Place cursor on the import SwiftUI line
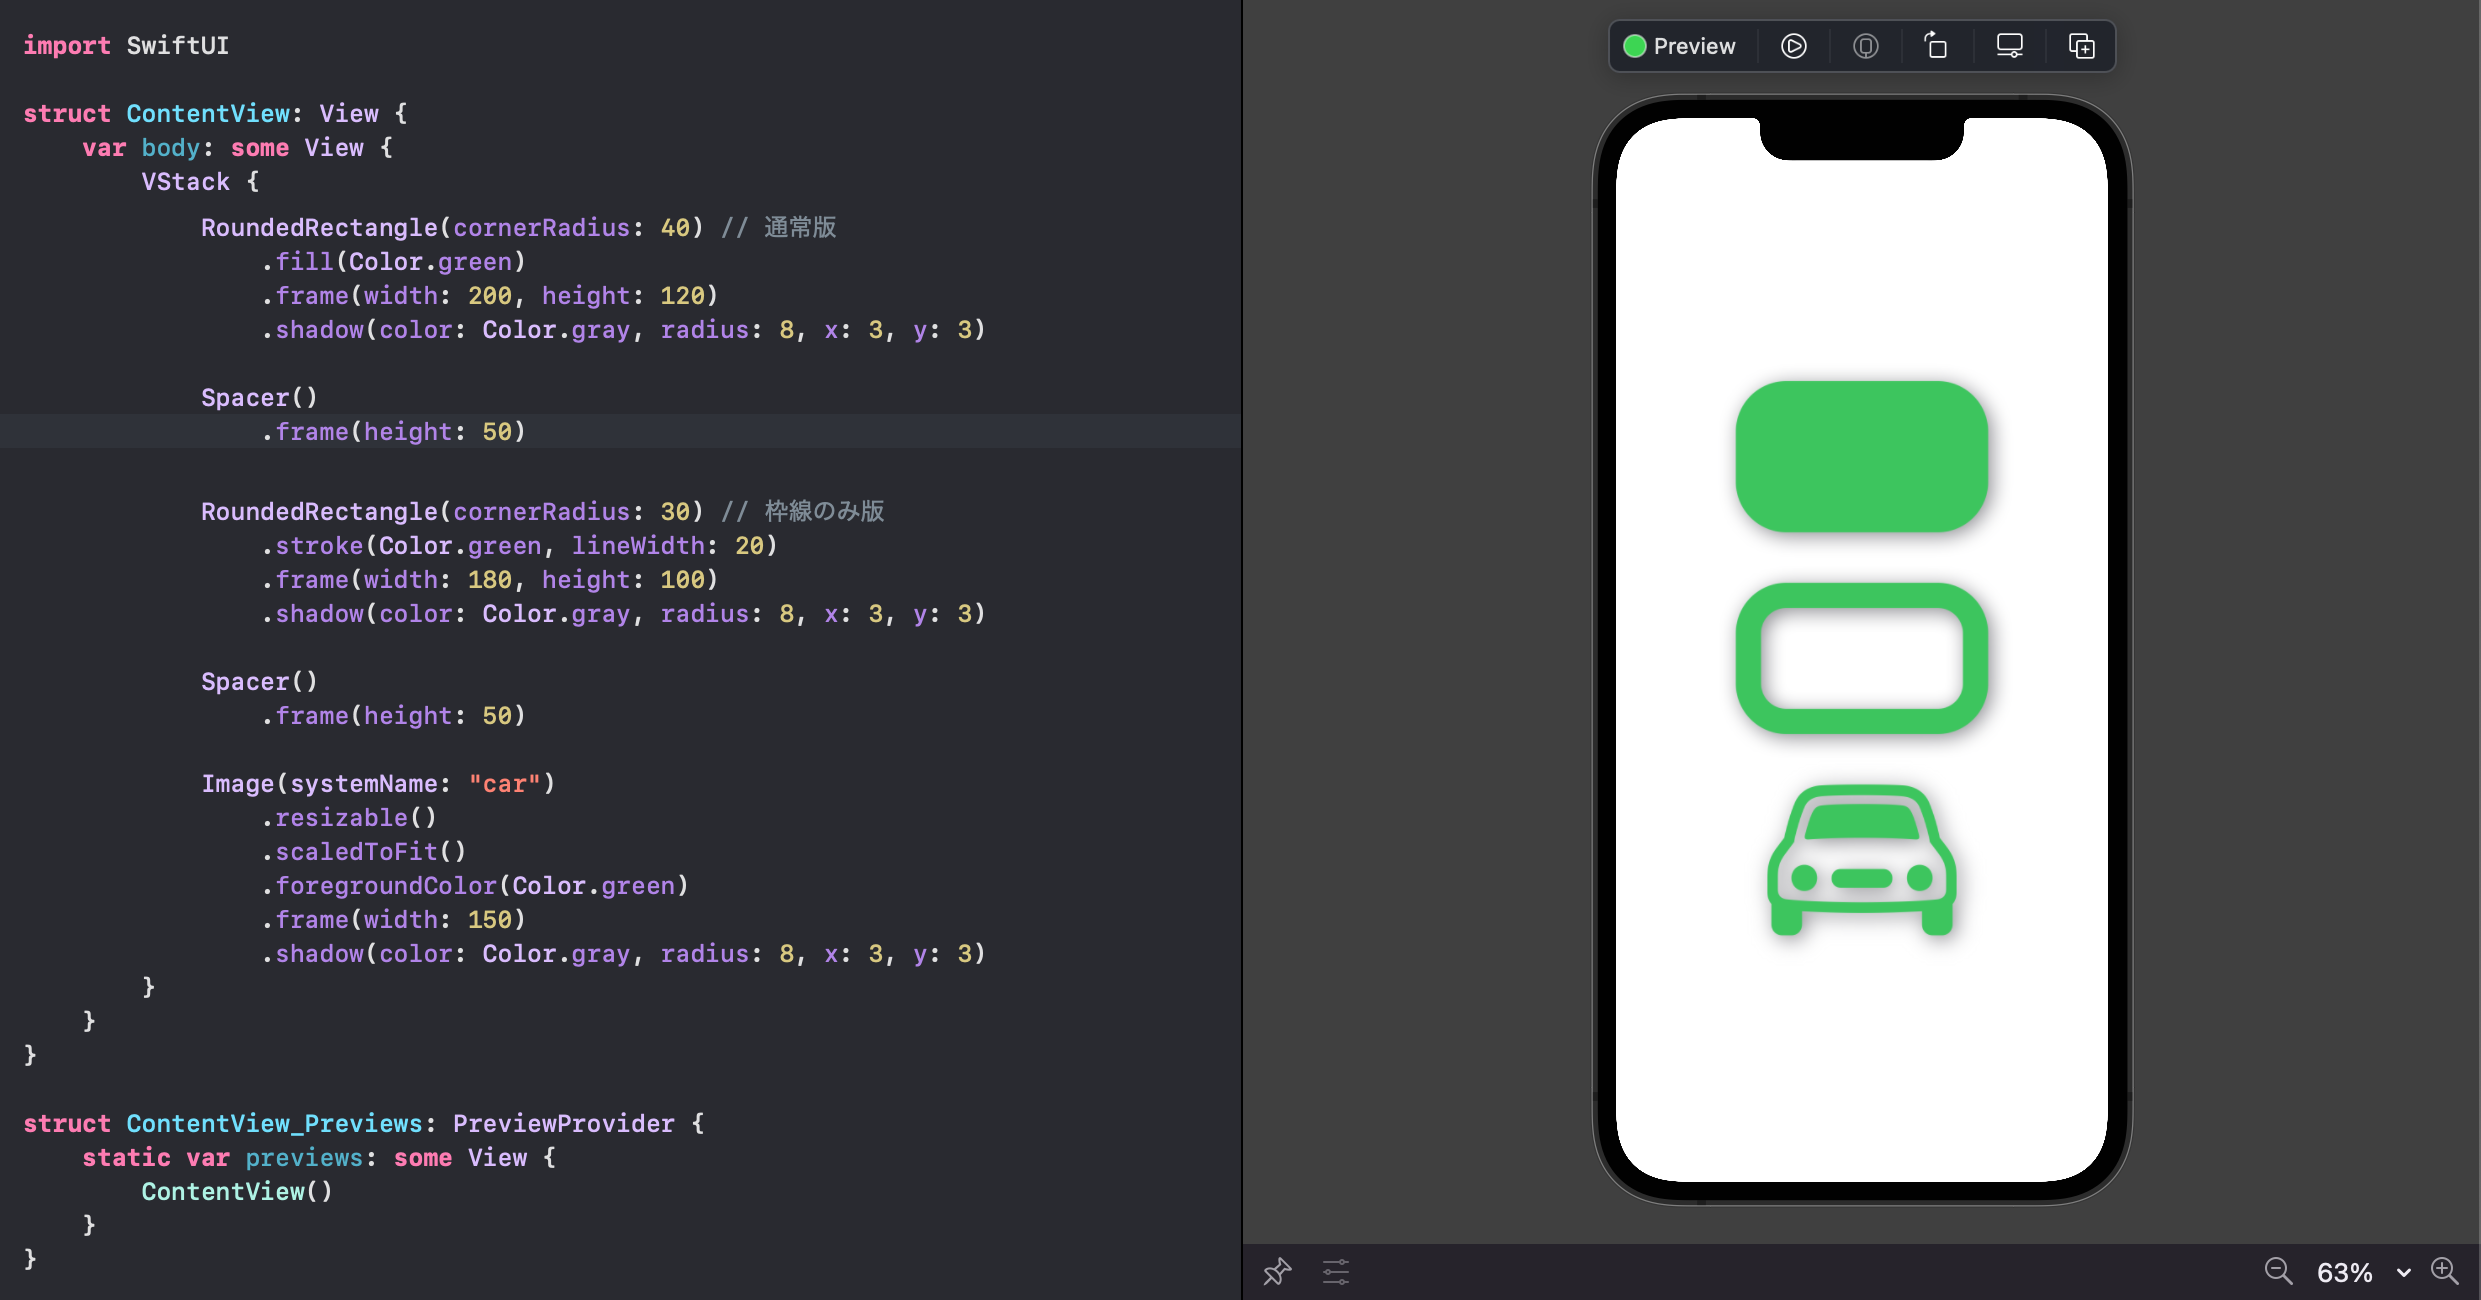 [126, 45]
